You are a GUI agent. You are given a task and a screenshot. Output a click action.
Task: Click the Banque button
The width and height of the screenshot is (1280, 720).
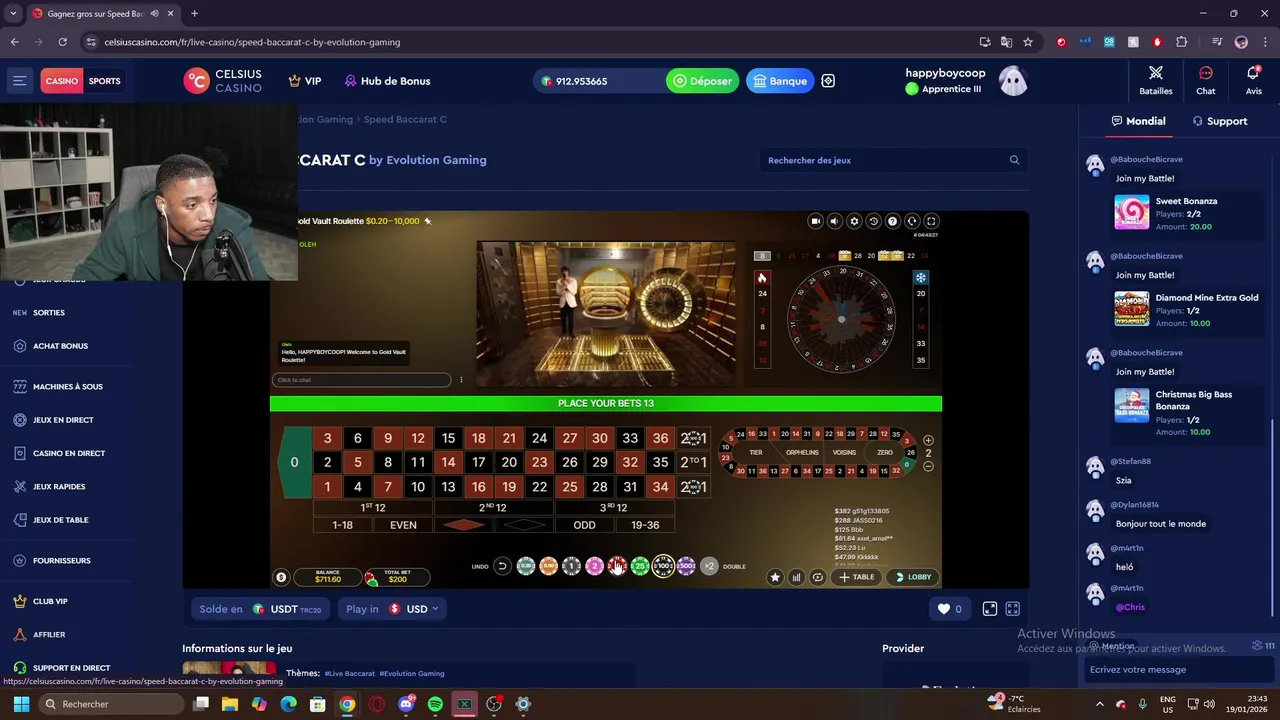tap(780, 81)
